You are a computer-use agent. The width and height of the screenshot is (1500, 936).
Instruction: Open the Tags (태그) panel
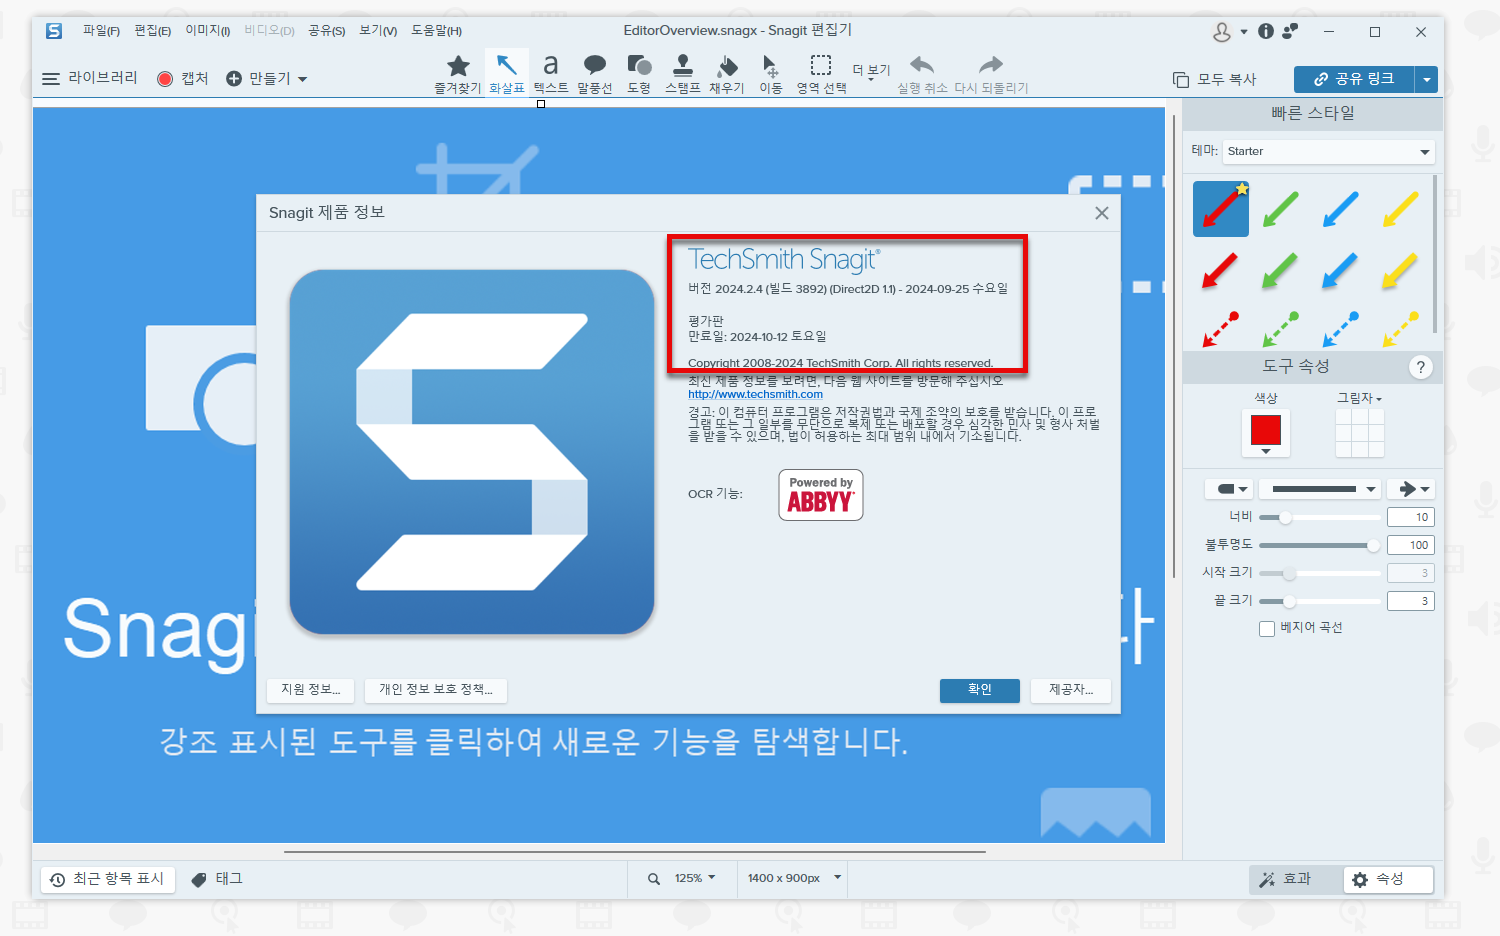click(217, 878)
